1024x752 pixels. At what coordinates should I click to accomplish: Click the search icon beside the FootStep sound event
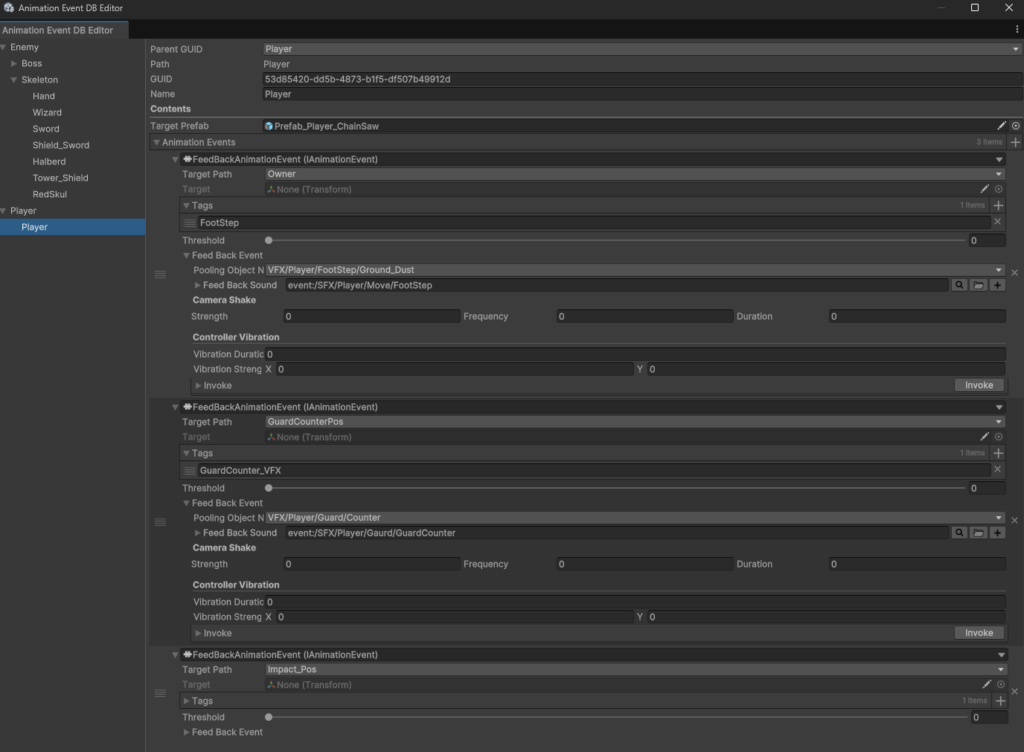[x=959, y=285]
